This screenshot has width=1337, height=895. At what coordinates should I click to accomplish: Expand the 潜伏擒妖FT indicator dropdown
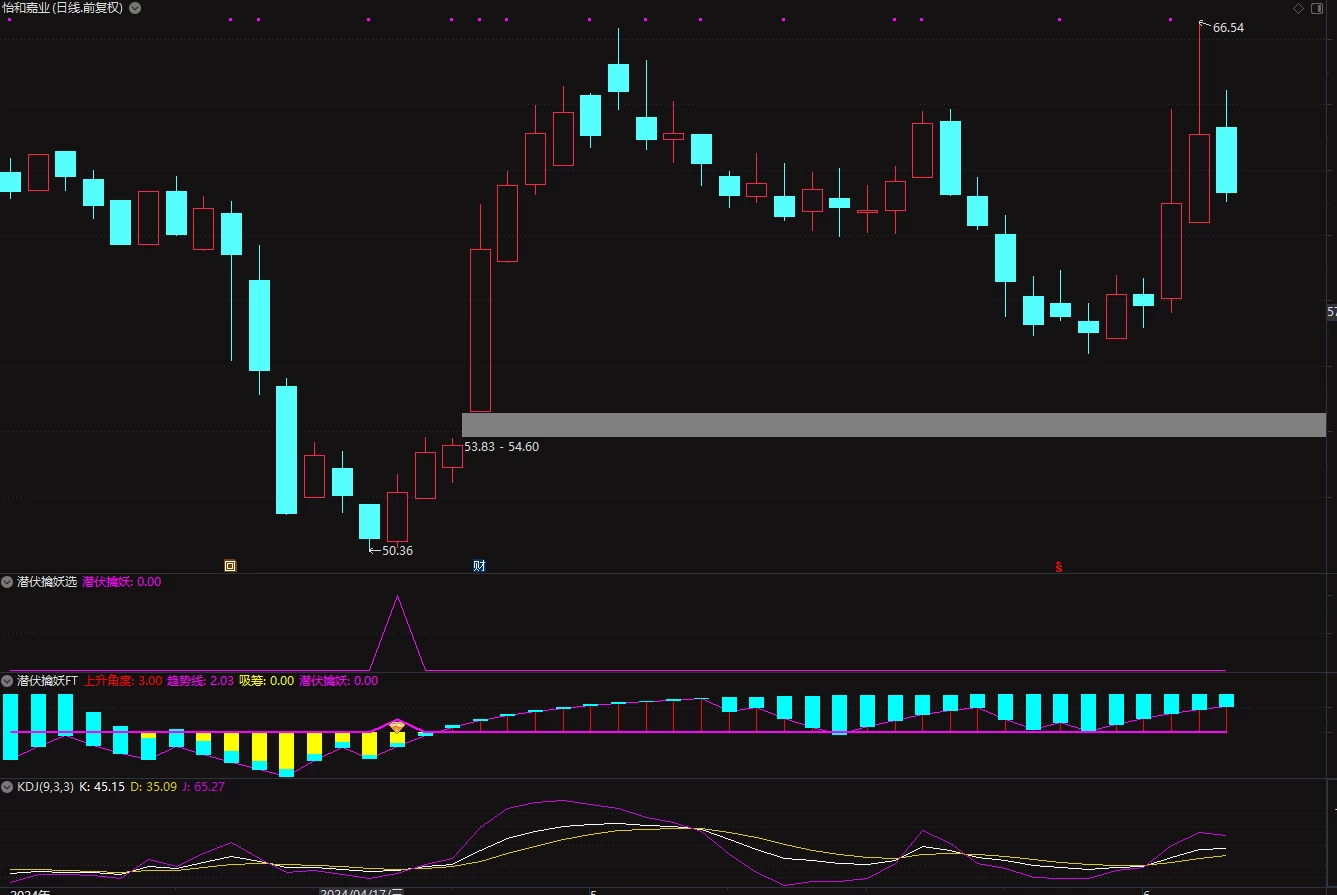[8, 680]
